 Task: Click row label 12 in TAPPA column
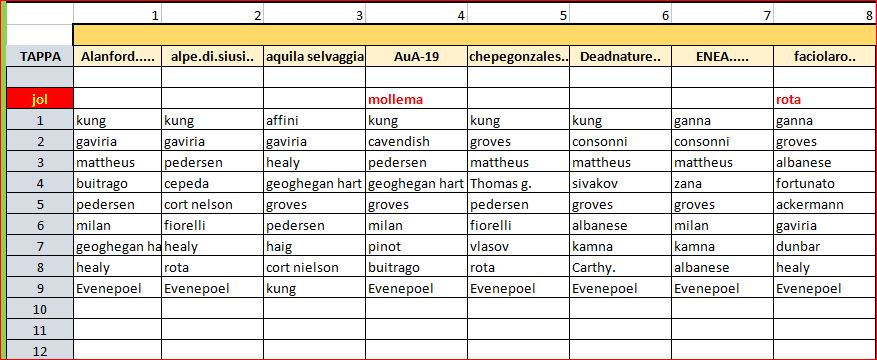coord(40,350)
